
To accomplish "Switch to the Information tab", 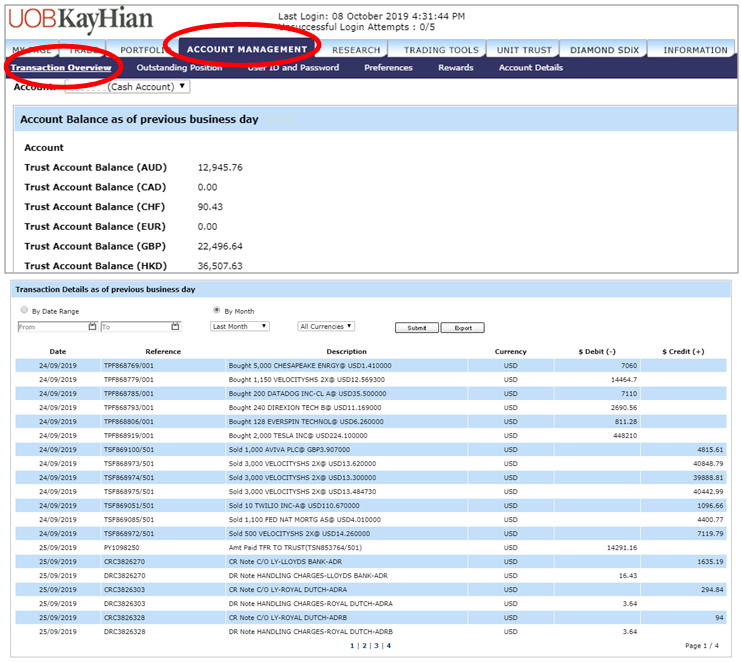I will click(x=695, y=50).
